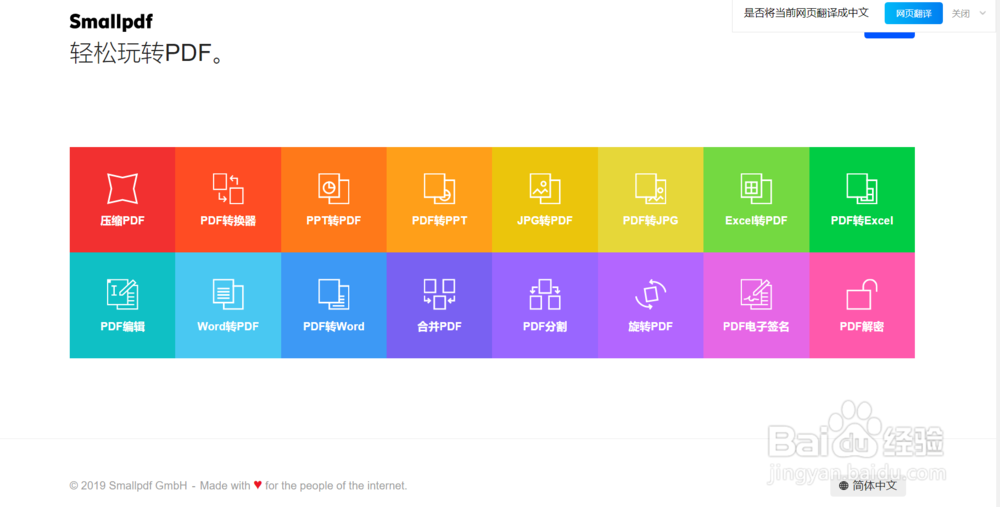This screenshot has height=507, width=1000.
Task: Click the JPG转PDF label text
Action: pyautogui.click(x=545, y=221)
